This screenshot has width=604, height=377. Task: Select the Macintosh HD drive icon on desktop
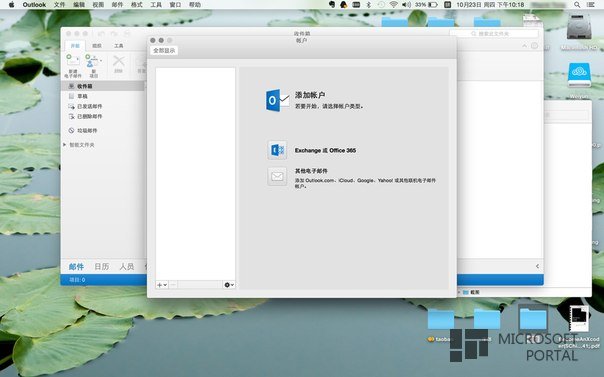tap(579, 27)
